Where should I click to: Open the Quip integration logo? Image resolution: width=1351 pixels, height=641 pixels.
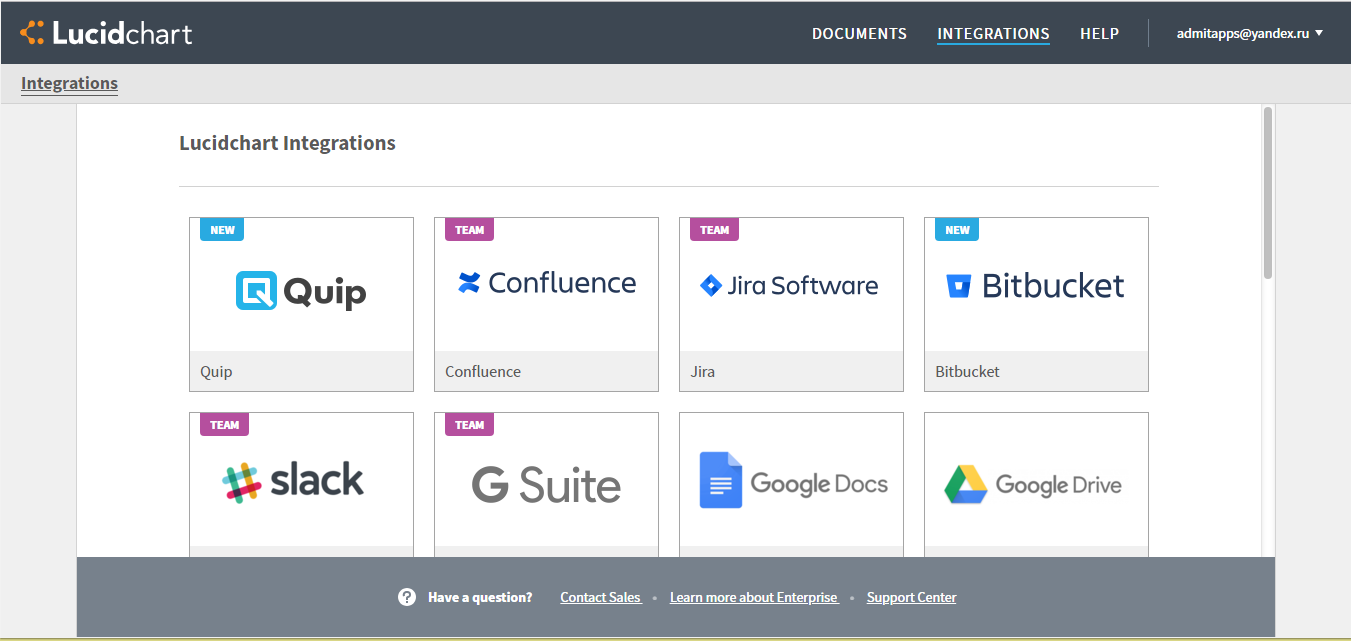pos(301,291)
